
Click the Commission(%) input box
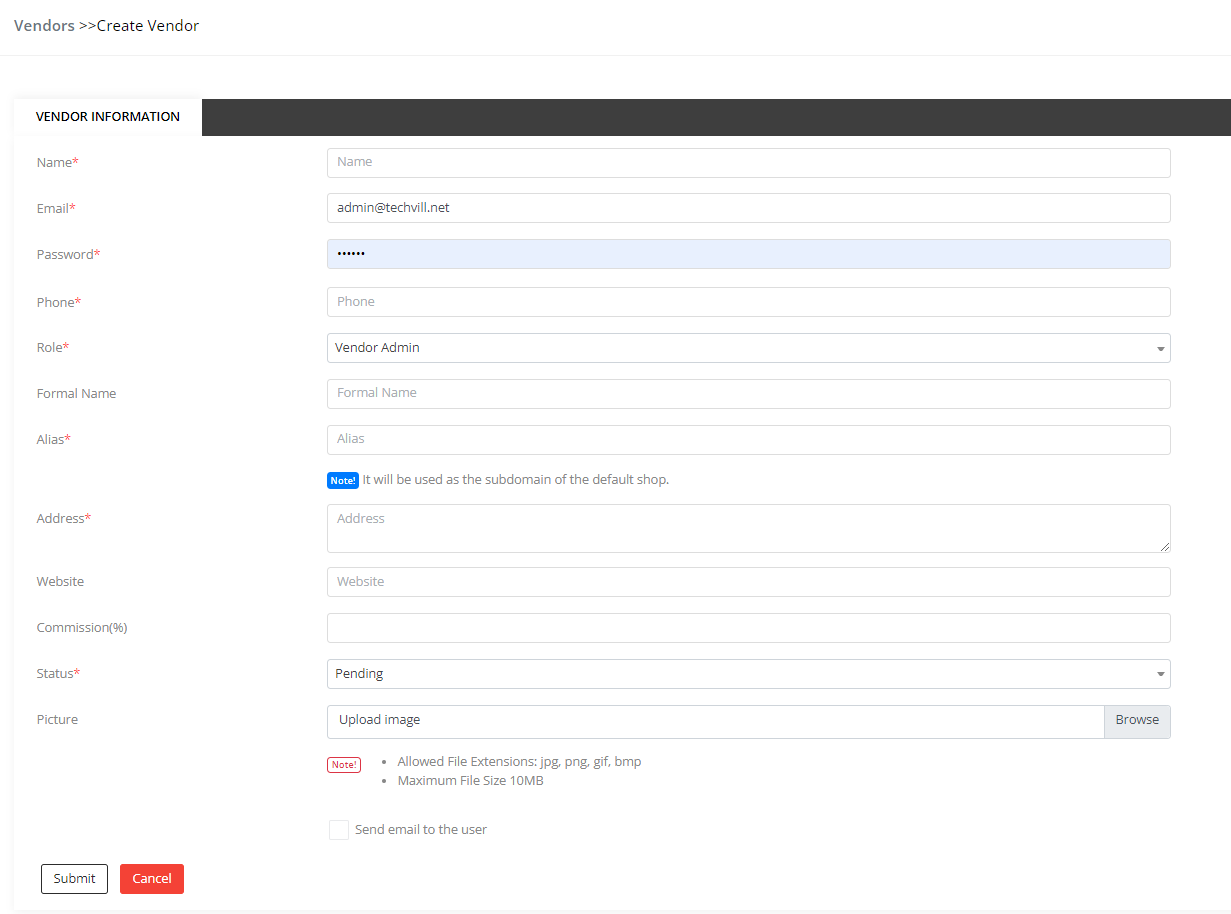coord(748,628)
